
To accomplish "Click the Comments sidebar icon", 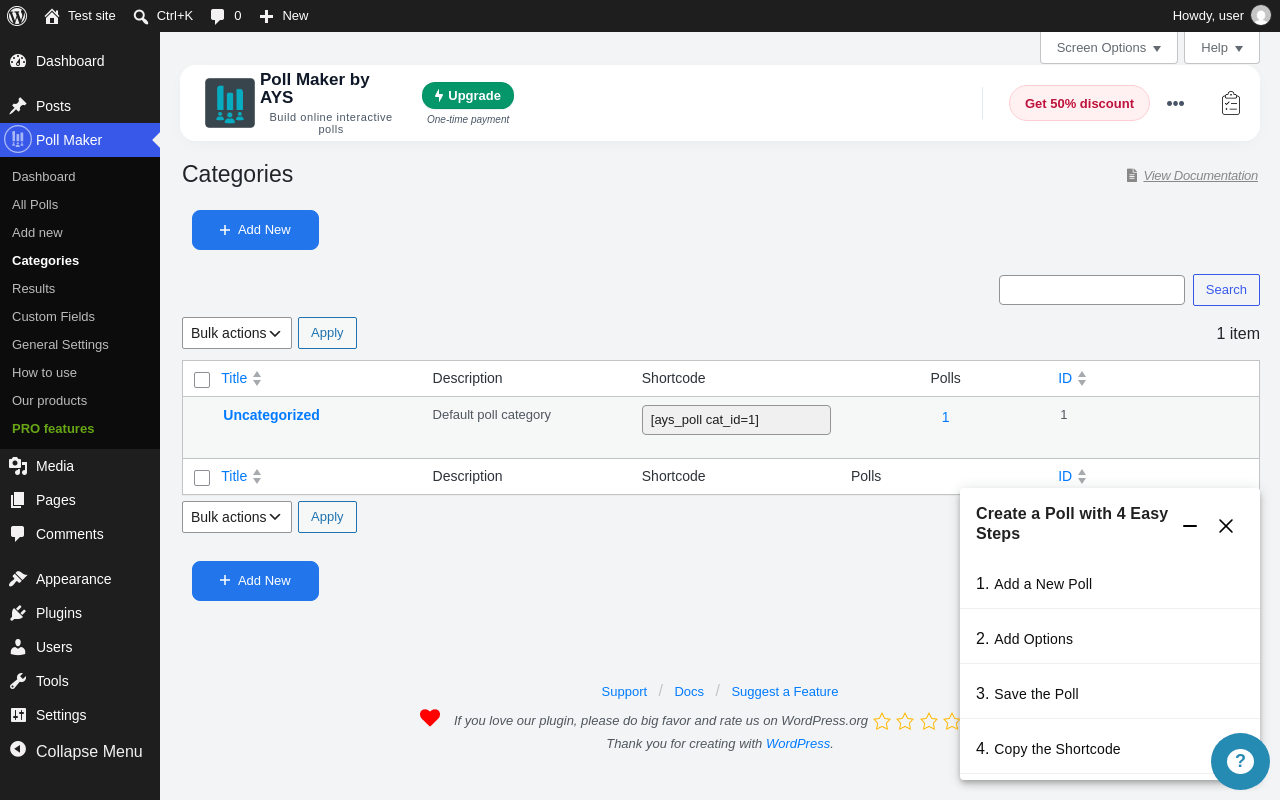I will click(x=18, y=534).
